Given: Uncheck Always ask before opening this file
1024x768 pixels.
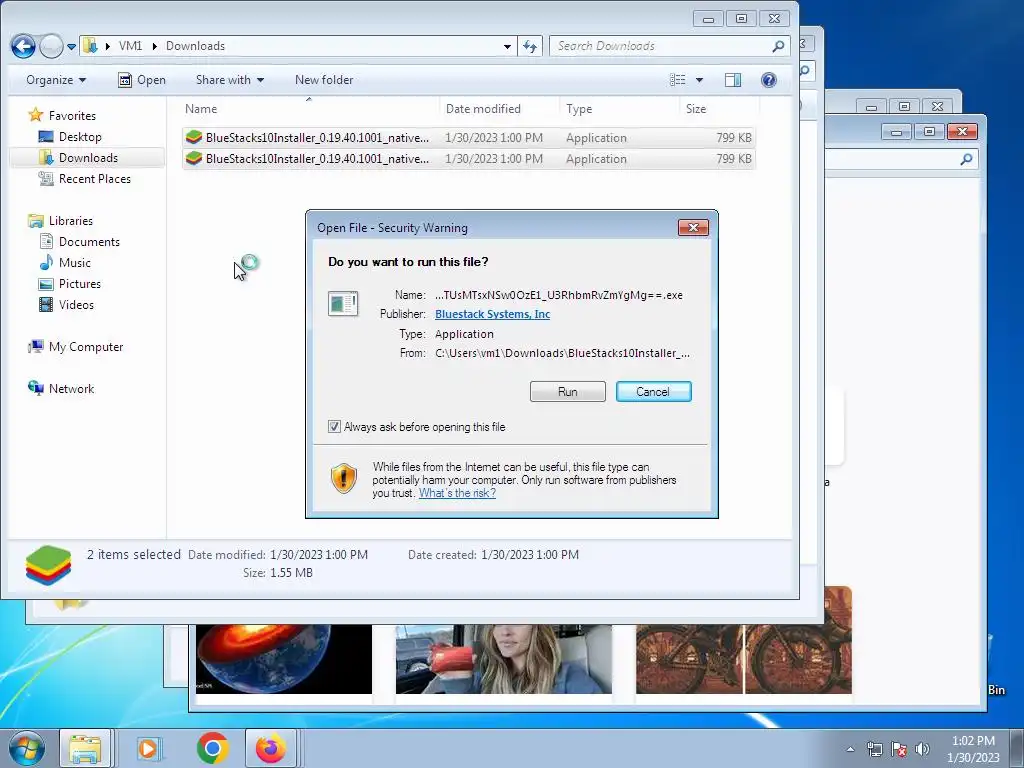Looking at the screenshot, I should 334,427.
